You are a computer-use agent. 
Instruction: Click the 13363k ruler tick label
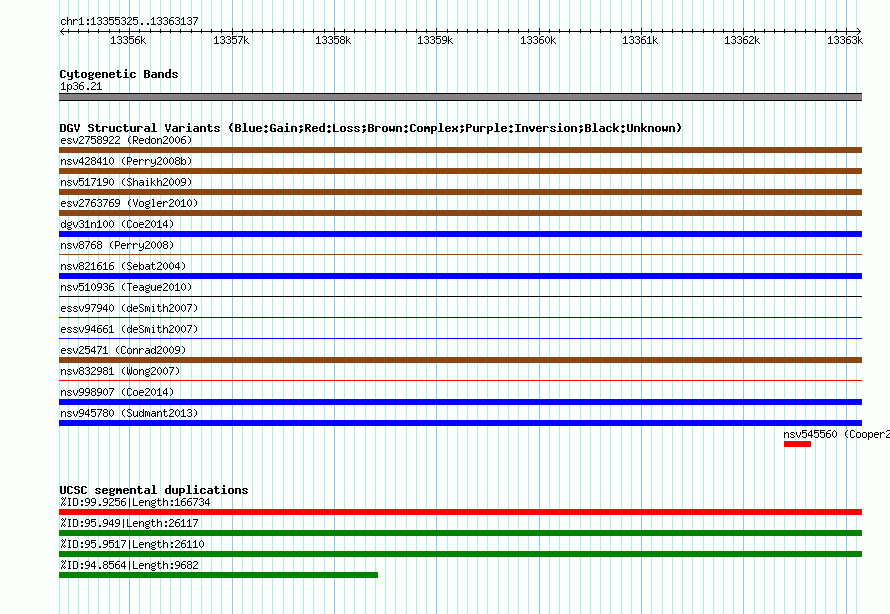point(845,40)
